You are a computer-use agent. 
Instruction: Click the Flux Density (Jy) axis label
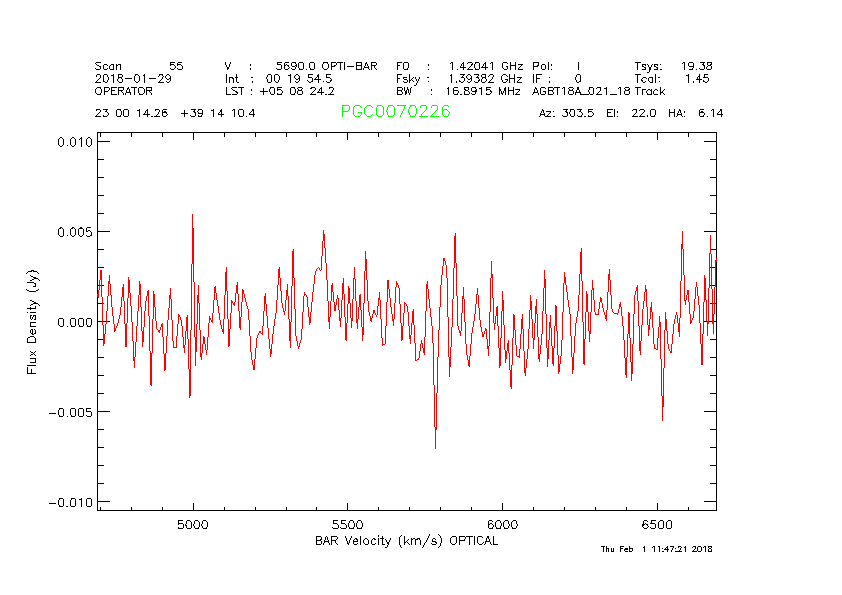(32, 324)
